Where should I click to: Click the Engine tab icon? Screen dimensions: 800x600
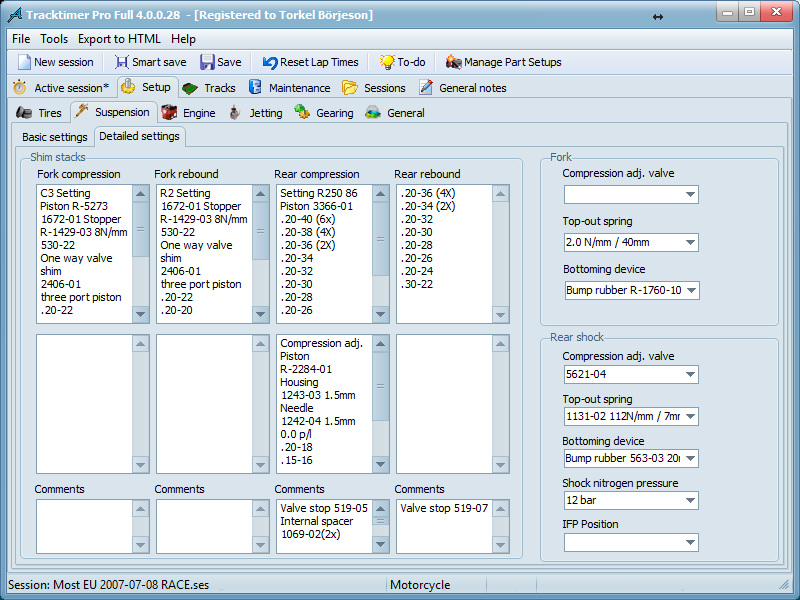pyautogui.click(x=169, y=112)
